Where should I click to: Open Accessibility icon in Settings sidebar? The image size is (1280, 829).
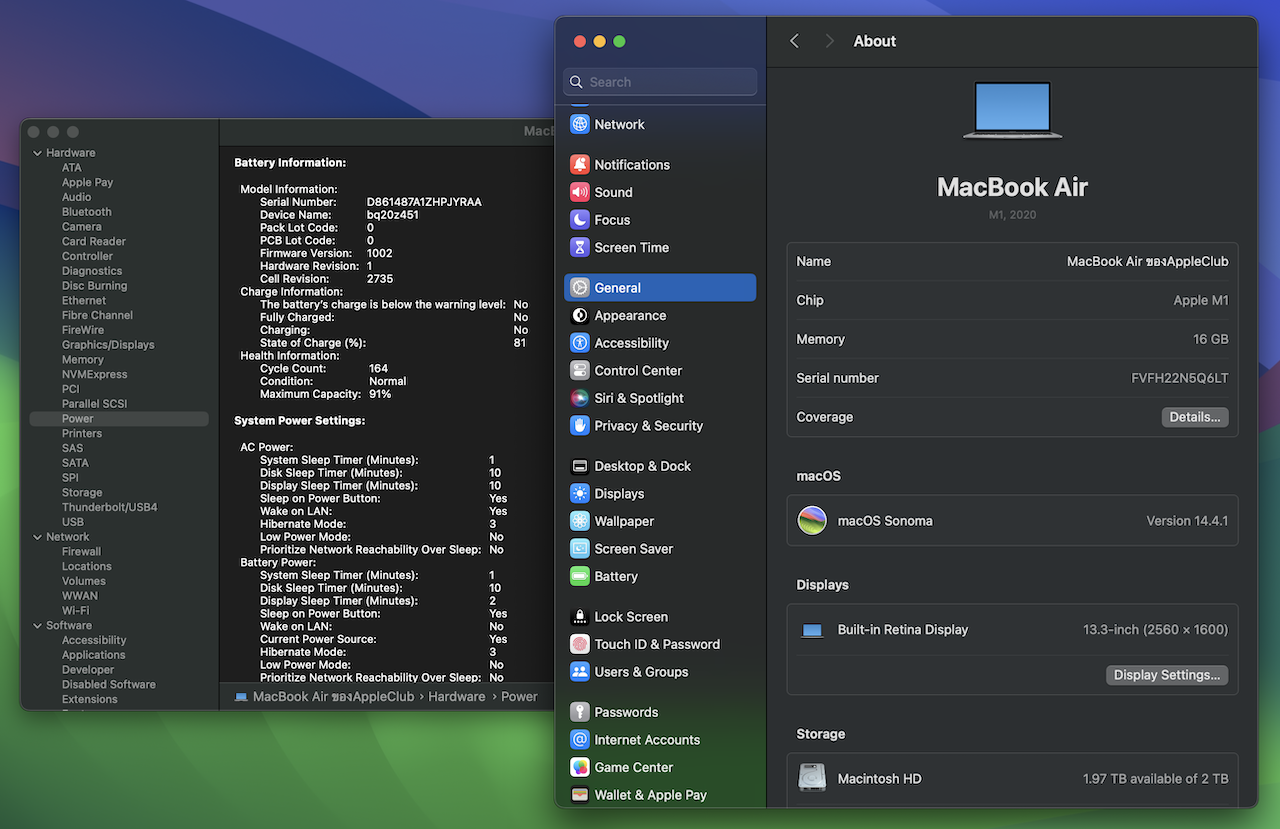coord(580,343)
